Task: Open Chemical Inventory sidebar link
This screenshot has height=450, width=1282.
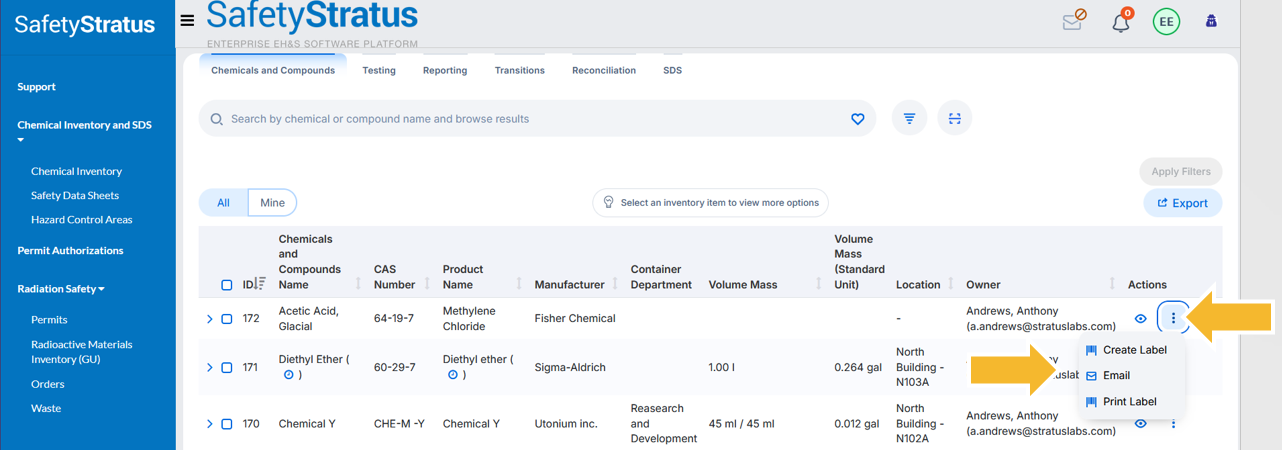Action: tap(76, 171)
